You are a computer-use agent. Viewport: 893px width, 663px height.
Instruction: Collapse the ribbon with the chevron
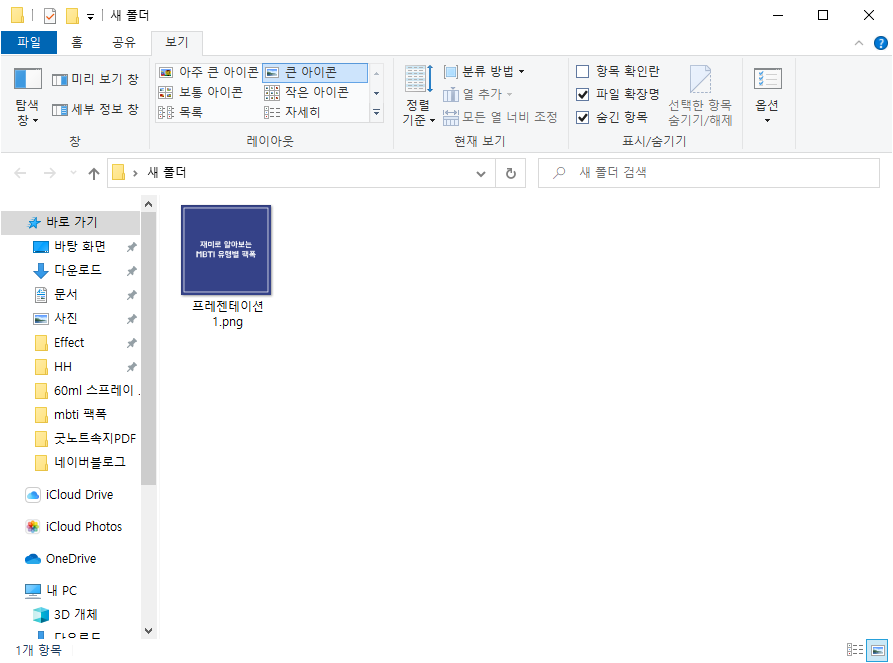pyautogui.click(x=859, y=43)
